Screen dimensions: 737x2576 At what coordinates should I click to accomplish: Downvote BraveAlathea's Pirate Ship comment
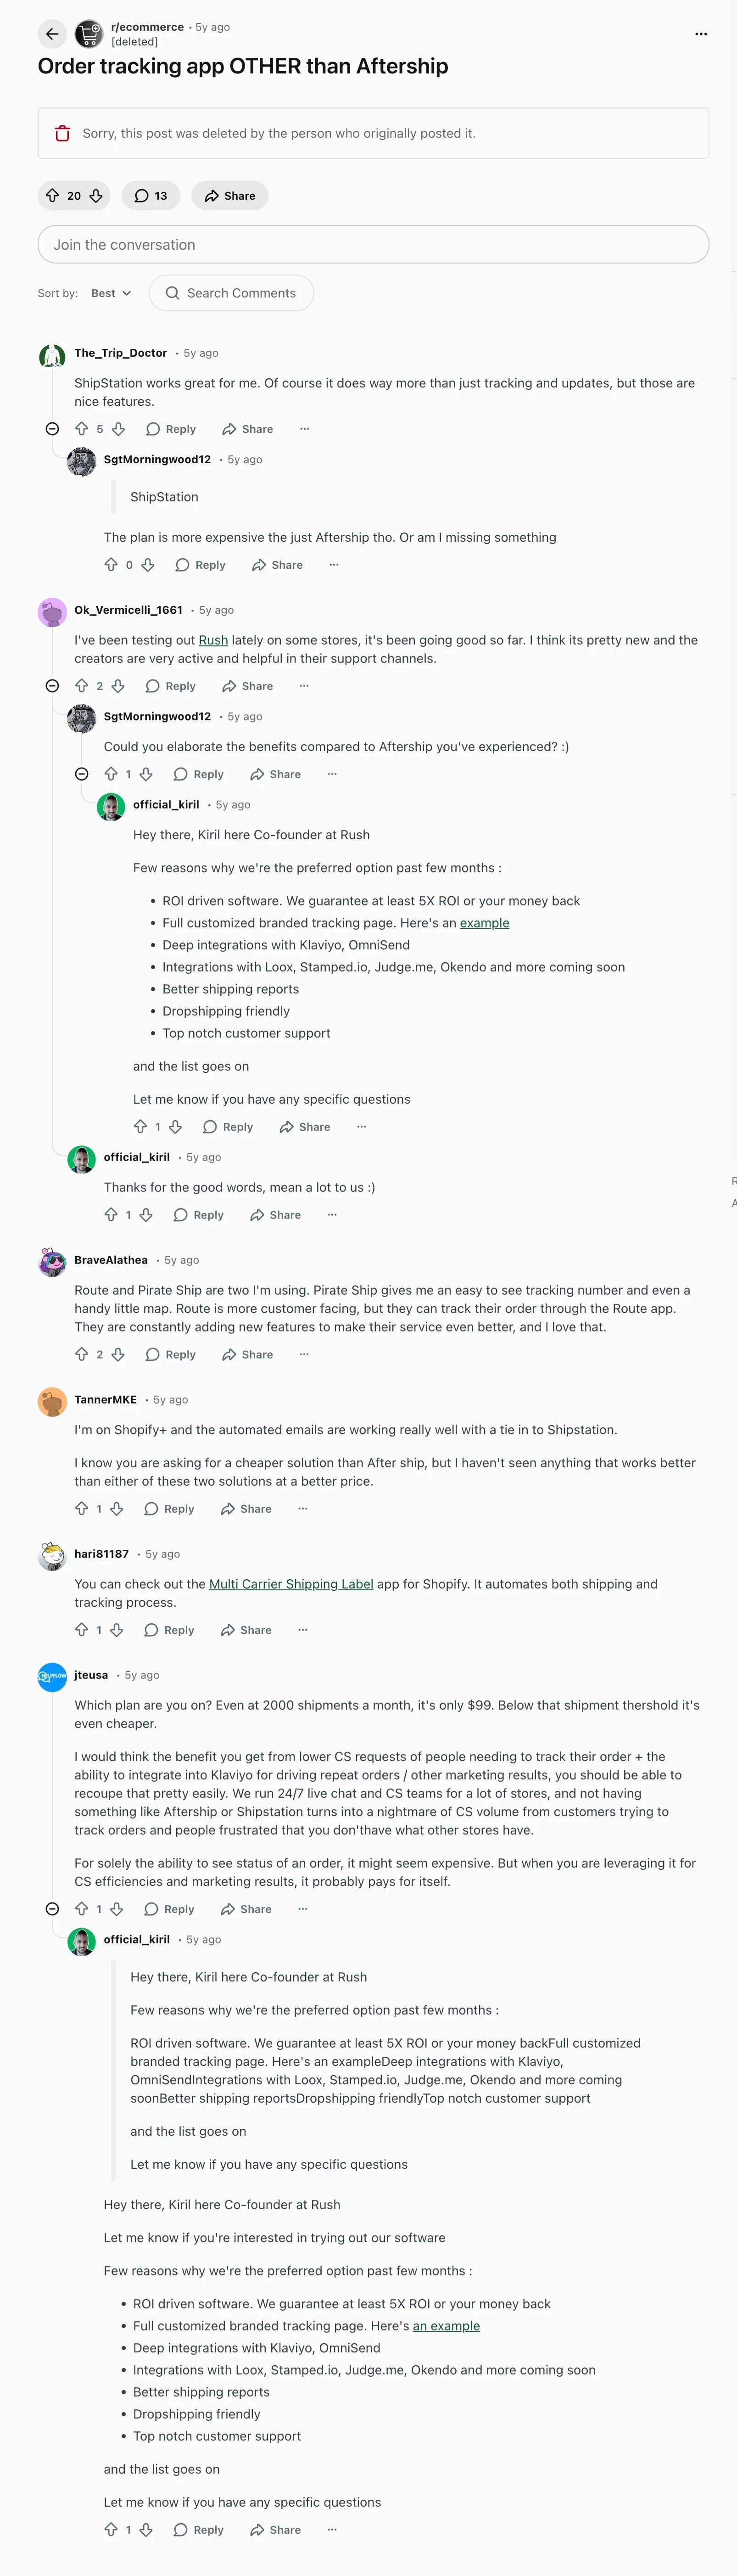118,1354
